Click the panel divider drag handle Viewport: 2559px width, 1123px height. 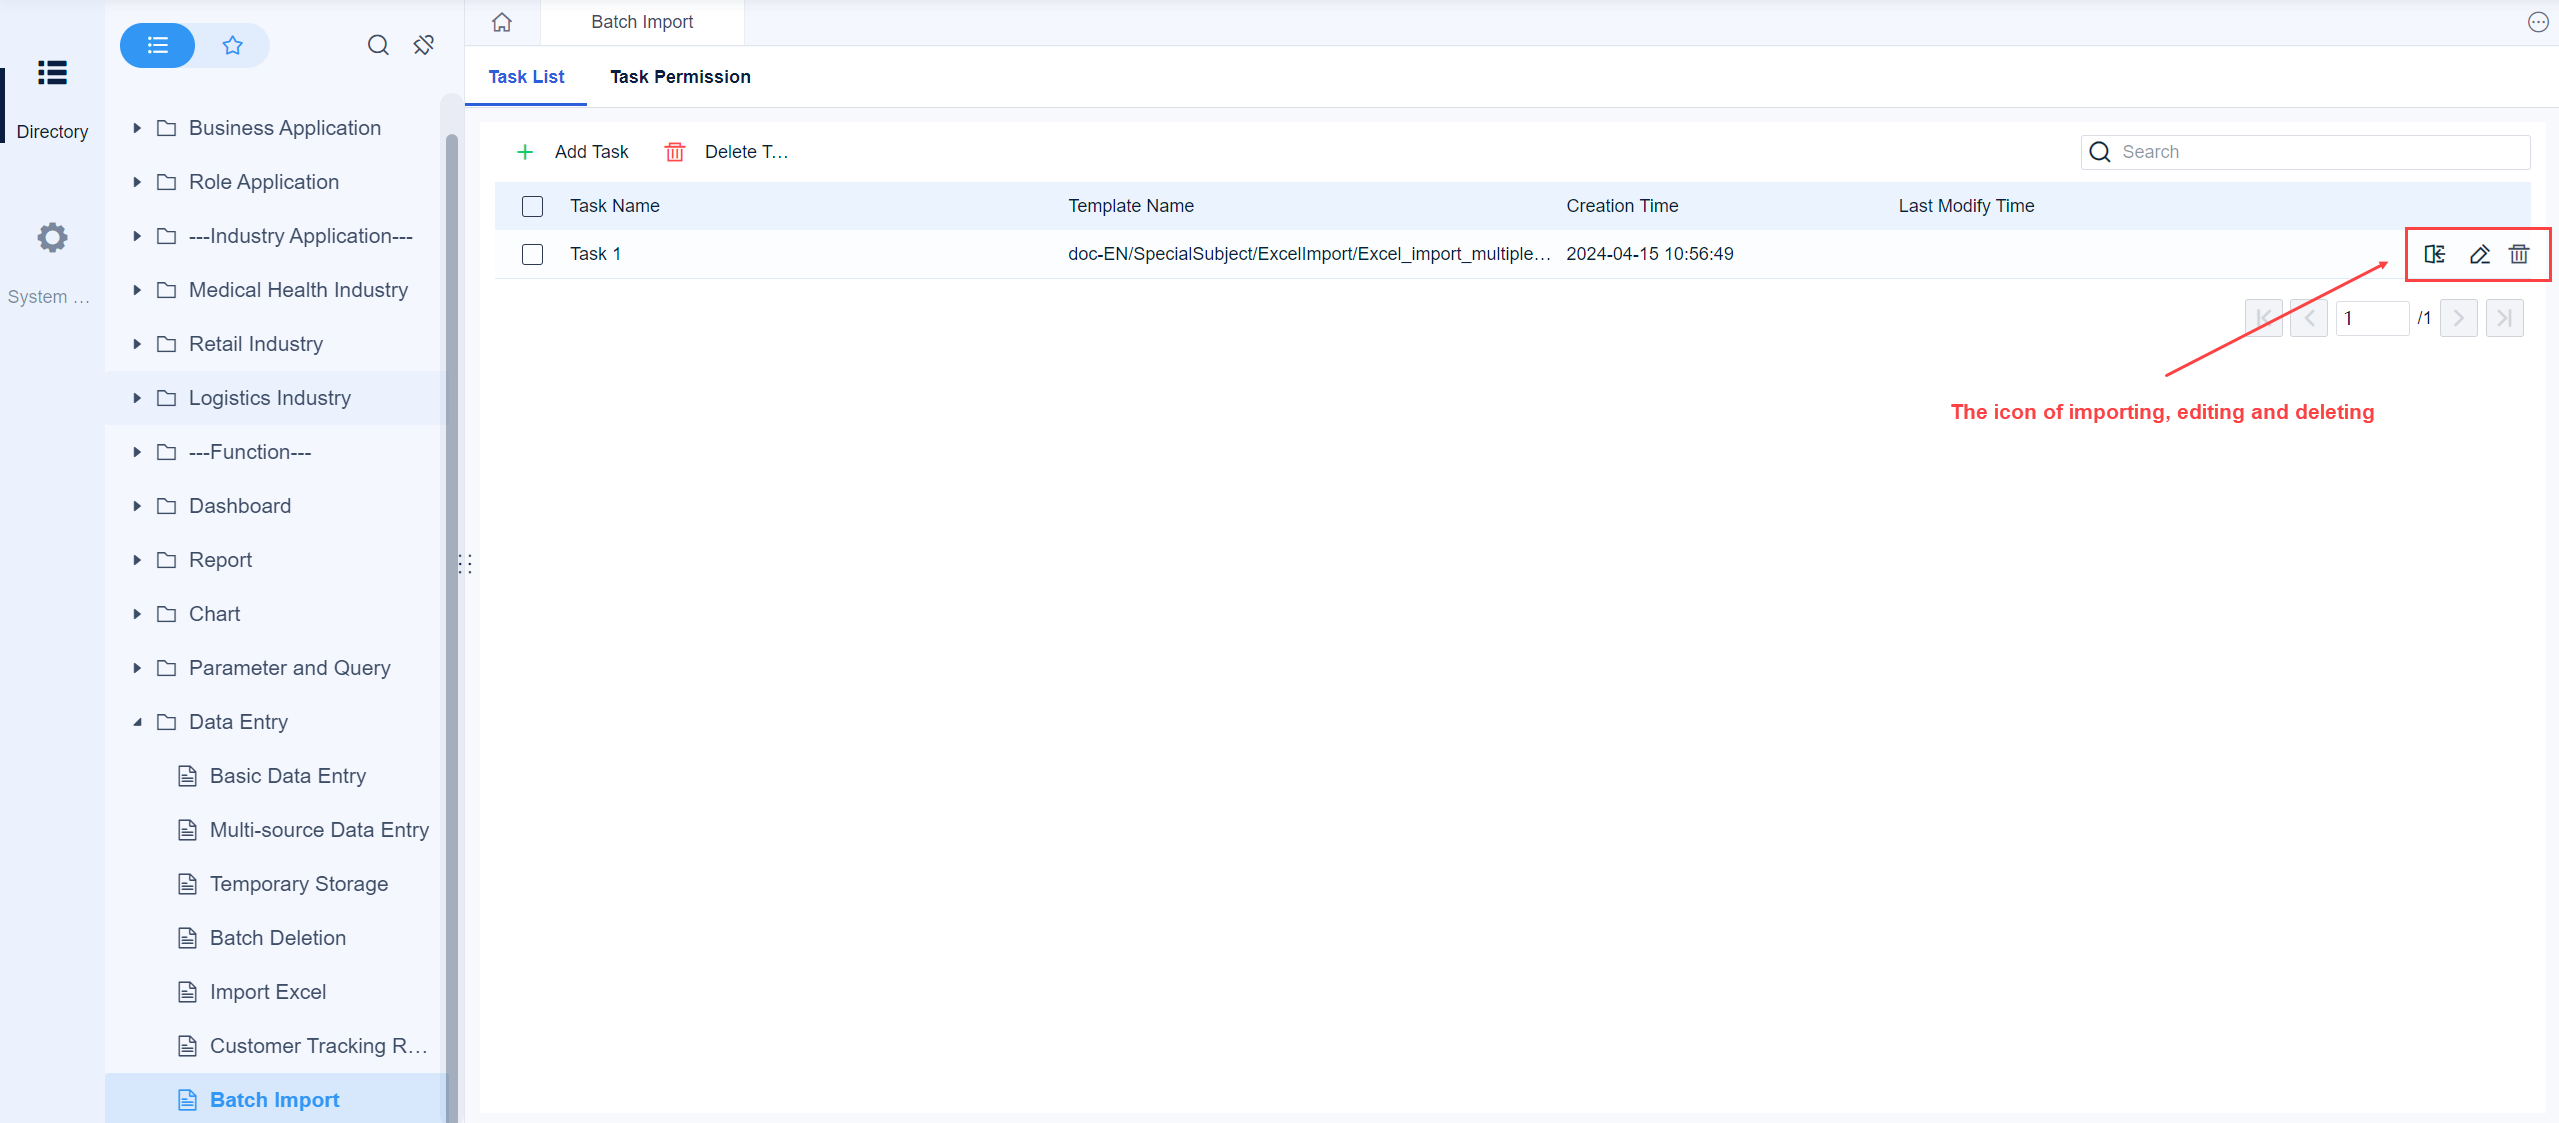click(x=465, y=564)
